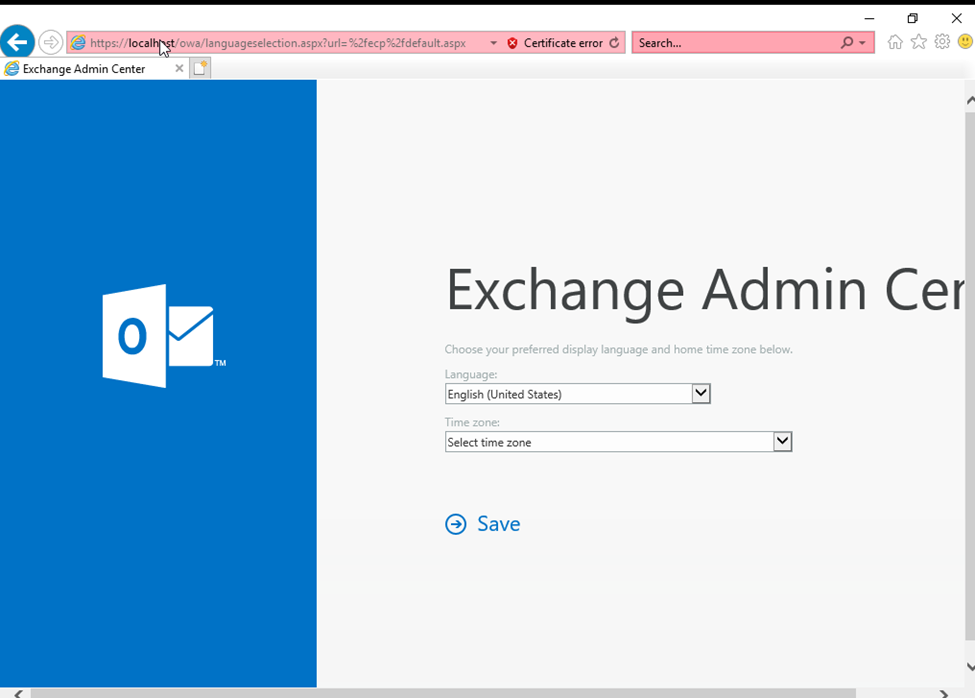Expand the address bar autocomplete arrow
975x698 pixels.
coord(493,43)
